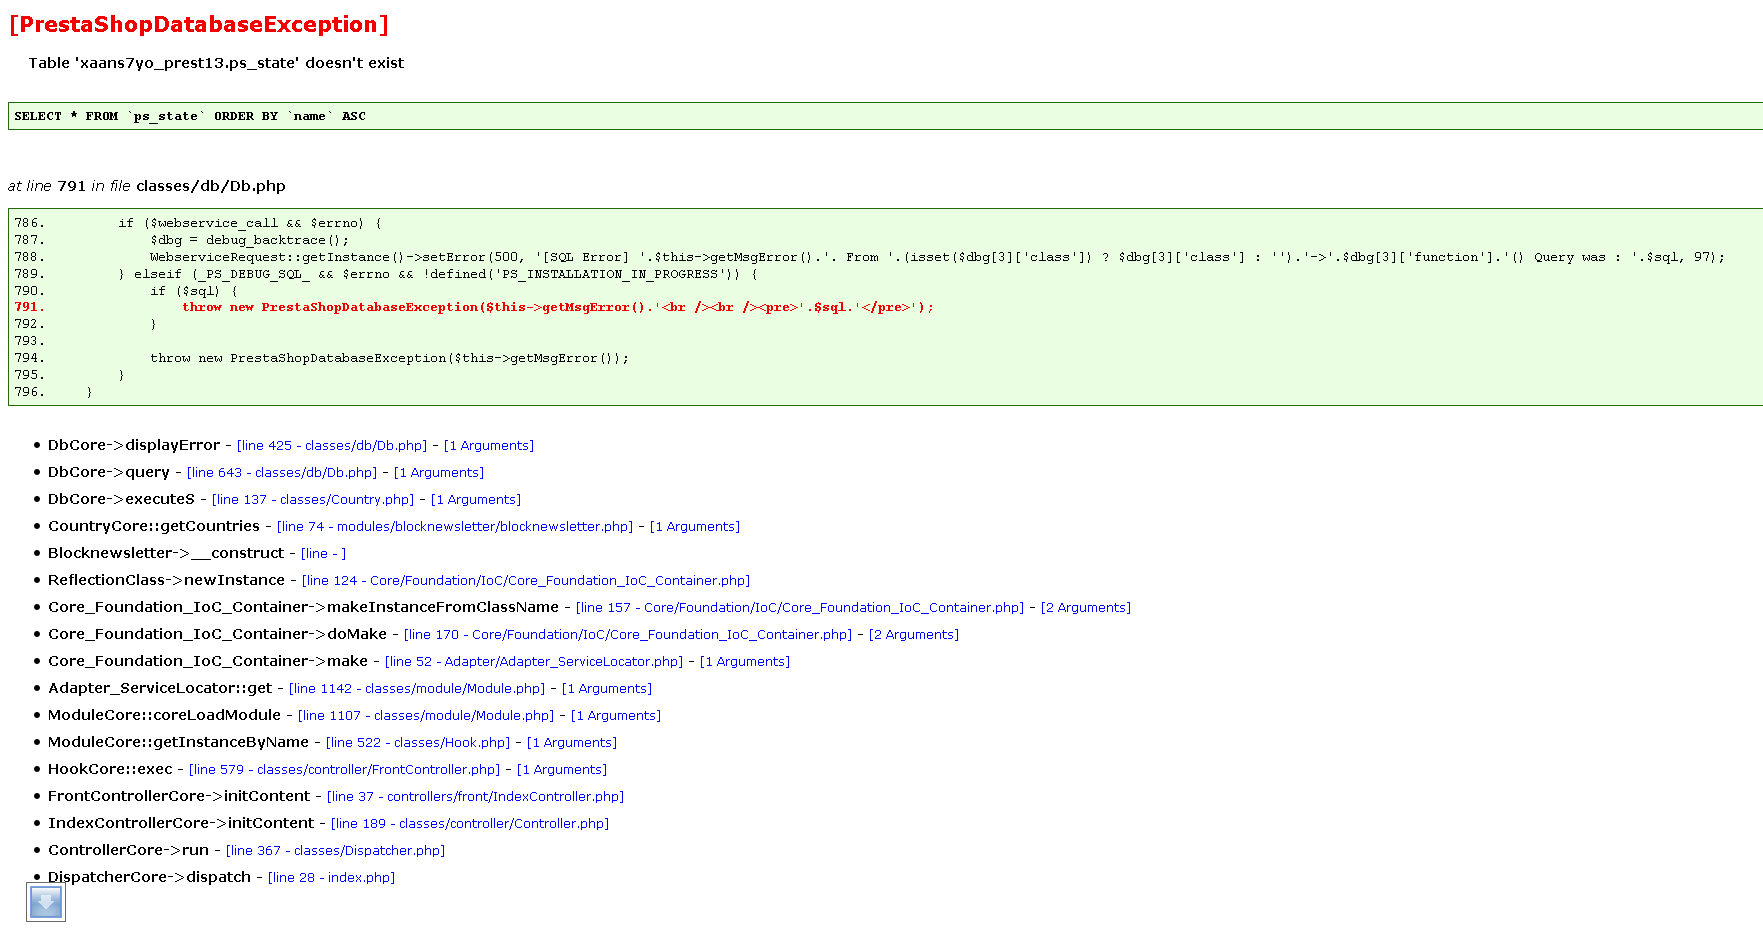Open the 'line 1142 - classes/module/Module.php' link
This screenshot has width=1763, height=929.
[417, 689]
